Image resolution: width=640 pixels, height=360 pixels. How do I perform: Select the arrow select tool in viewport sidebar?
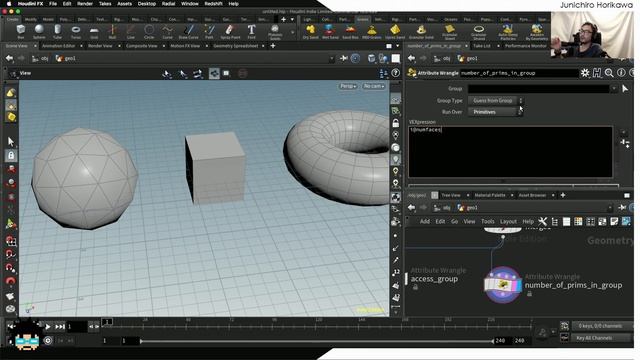[11, 142]
